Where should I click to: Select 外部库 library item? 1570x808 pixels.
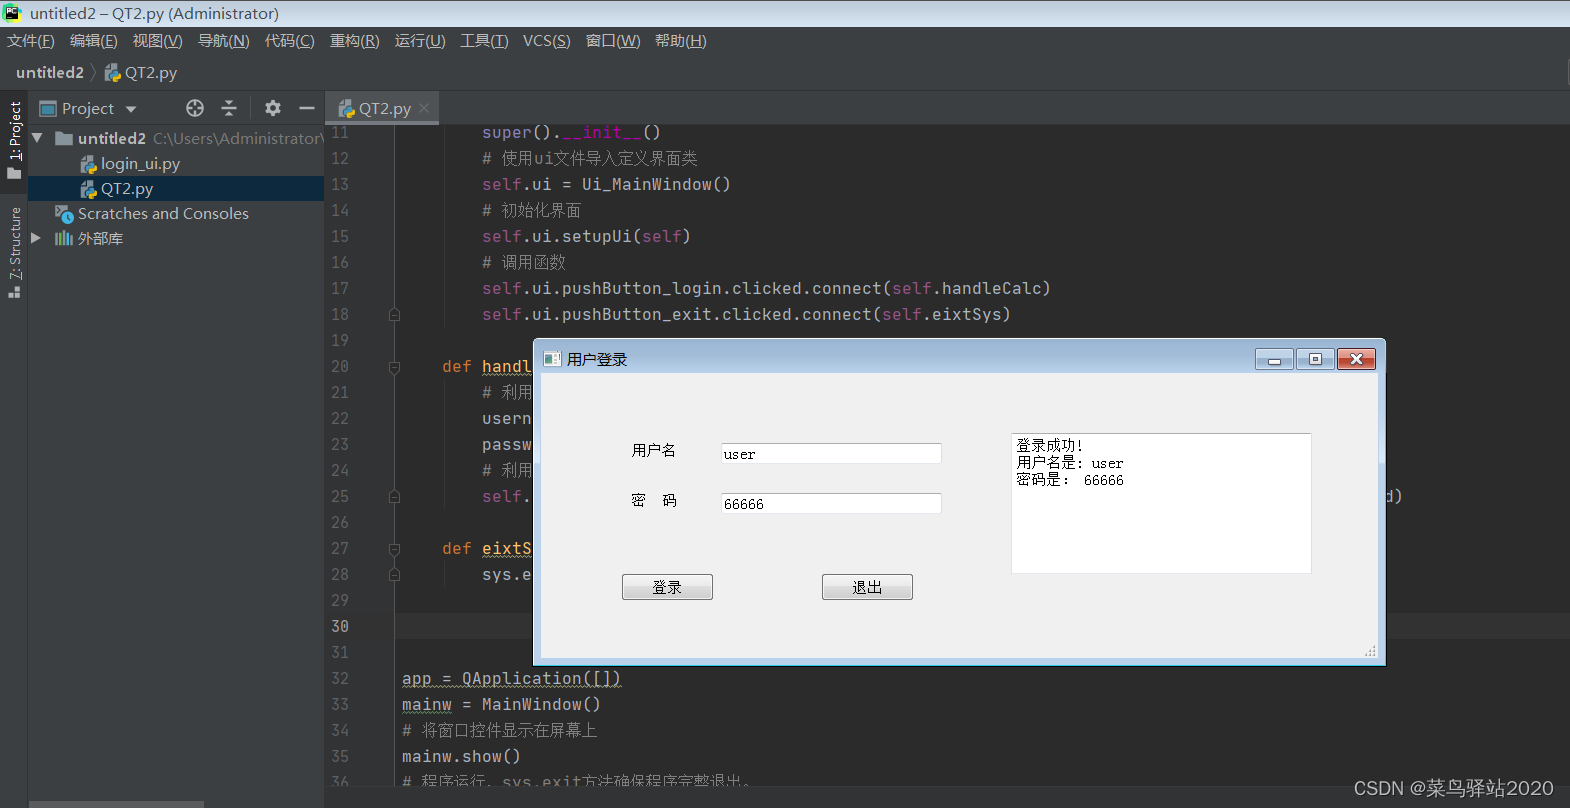(100, 239)
